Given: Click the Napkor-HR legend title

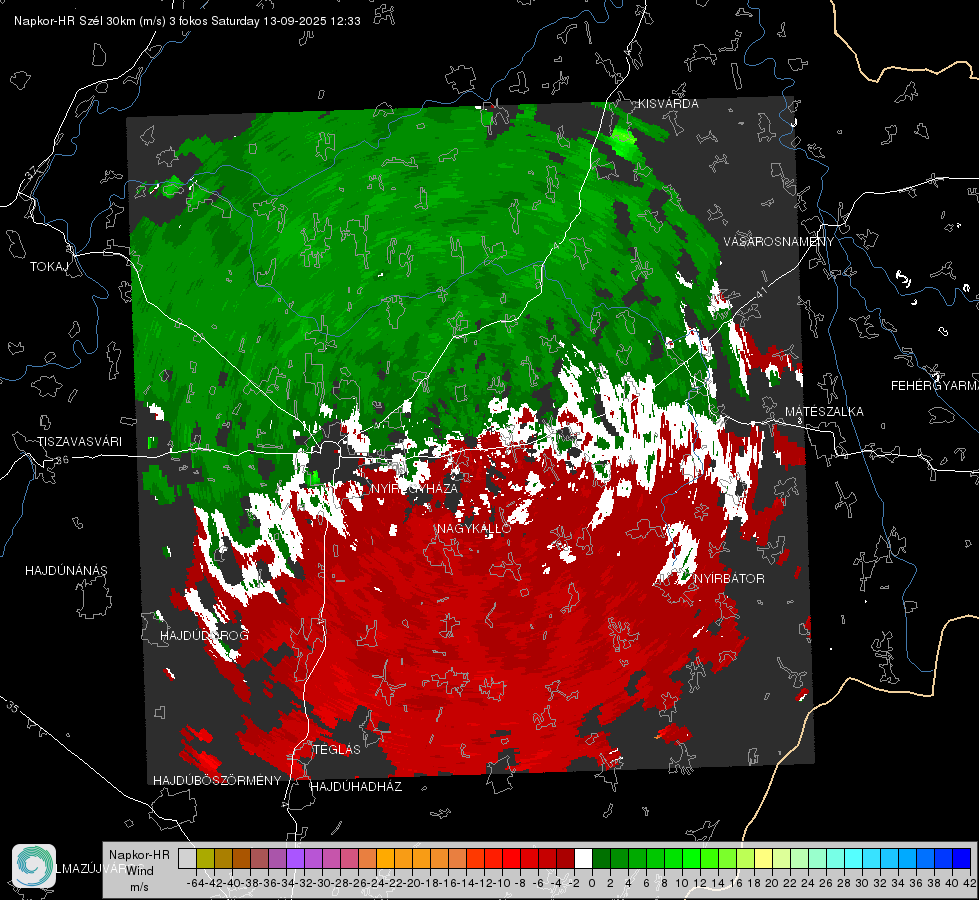Looking at the screenshot, I should tap(139, 855).
